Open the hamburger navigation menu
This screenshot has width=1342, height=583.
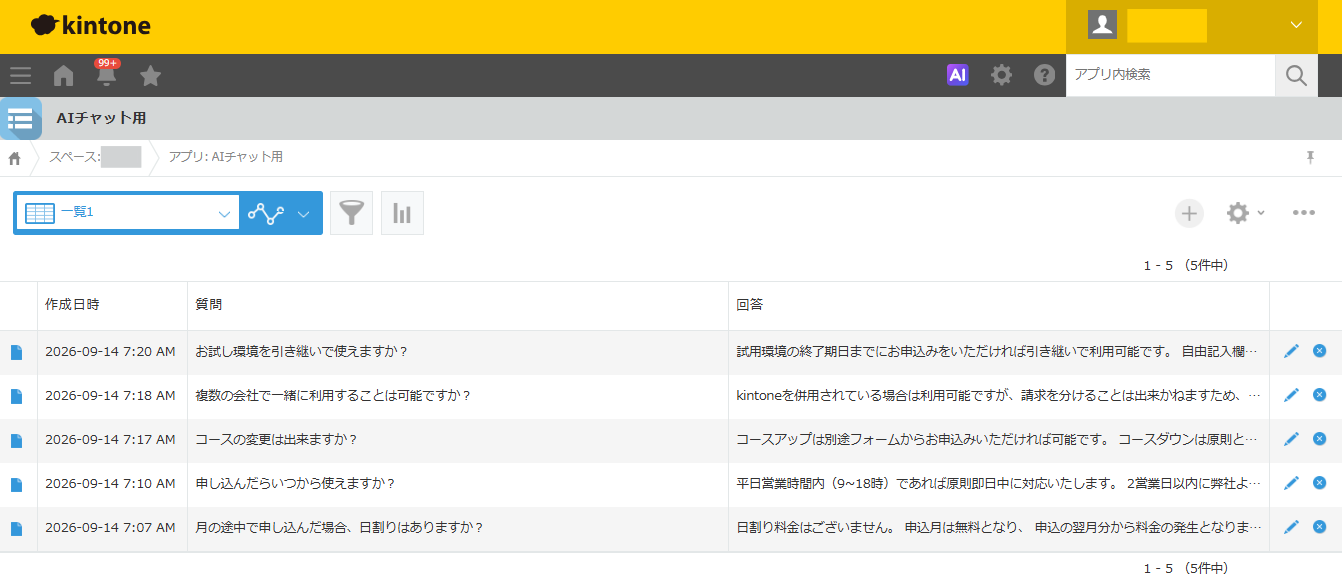20,75
